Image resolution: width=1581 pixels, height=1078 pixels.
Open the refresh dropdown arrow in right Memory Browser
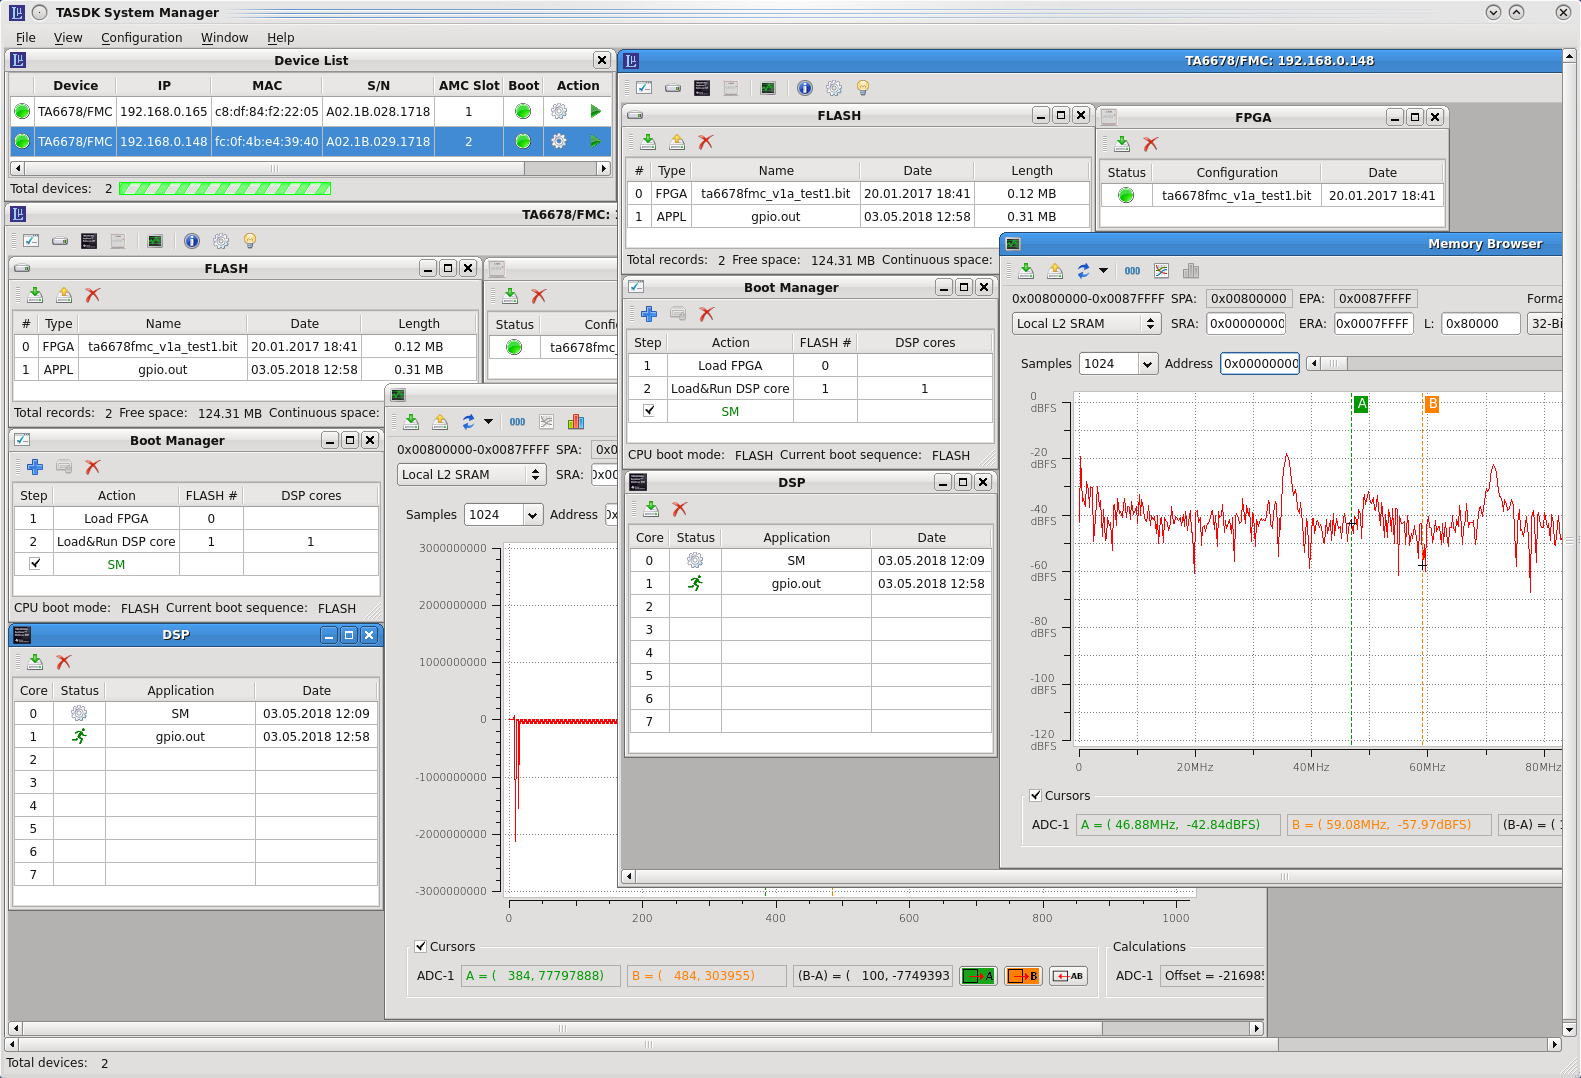point(1104,271)
